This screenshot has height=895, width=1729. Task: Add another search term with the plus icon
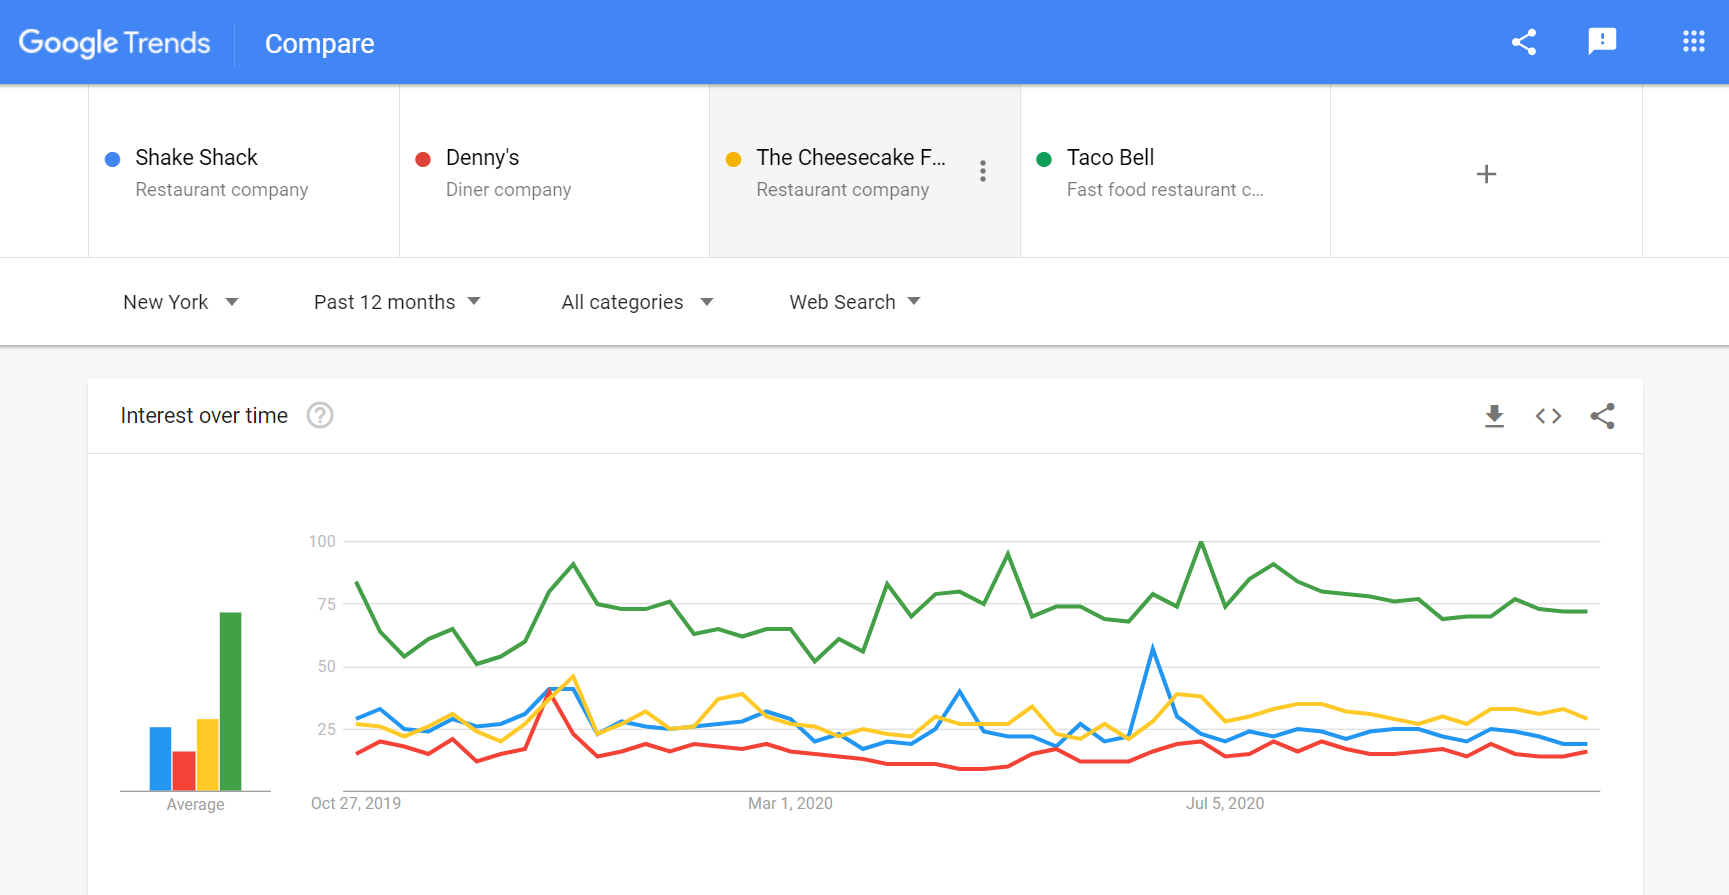pyautogui.click(x=1486, y=173)
